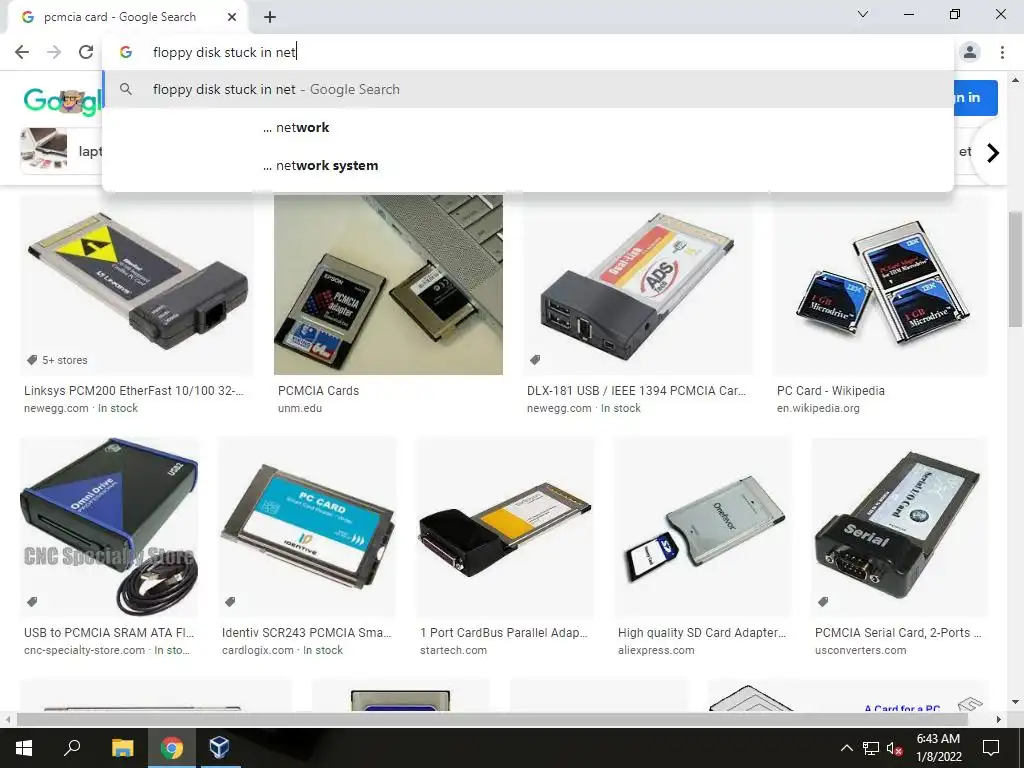Open the OmniDrive USB to PCMCIA image

(x=109, y=527)
